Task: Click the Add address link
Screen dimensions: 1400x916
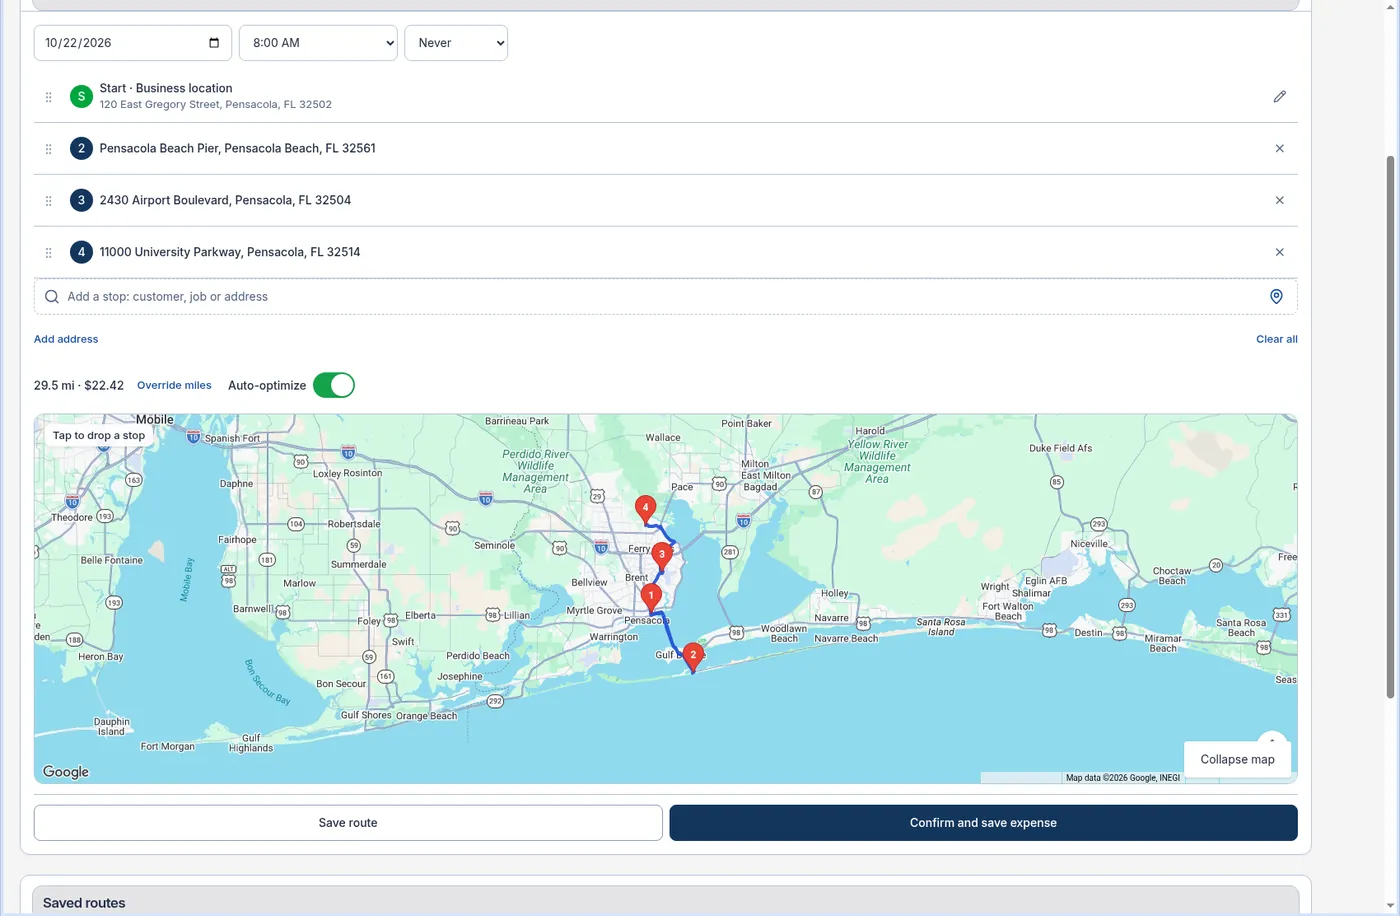Action: 66,339
